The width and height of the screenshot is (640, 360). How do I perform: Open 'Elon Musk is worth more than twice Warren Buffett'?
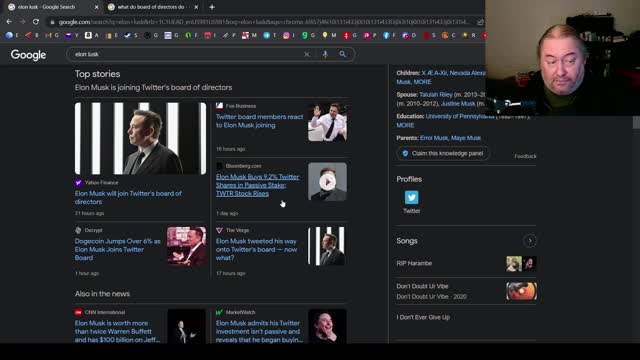pyautogui.click(x=117, y=331)
